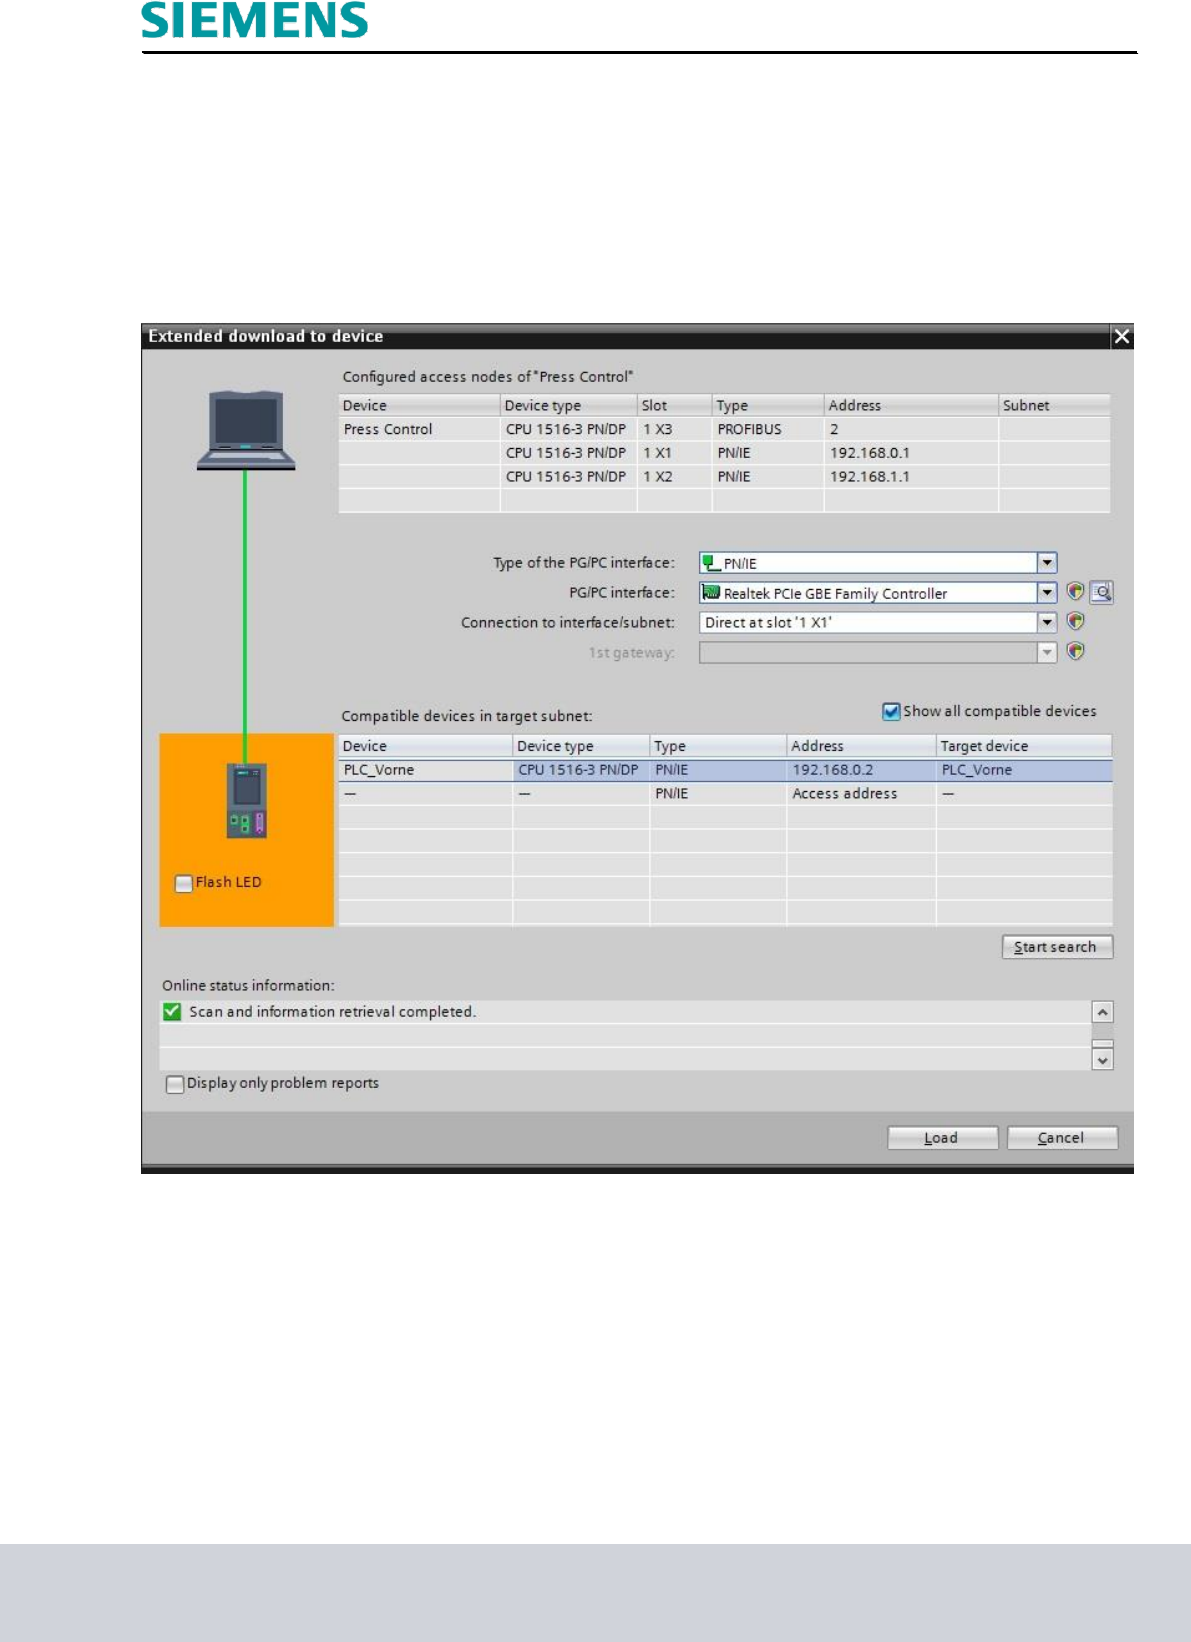Click the laptop PG/PC icon
Viewport: 1191px width, 1642px height.
[x=246, y=430]
